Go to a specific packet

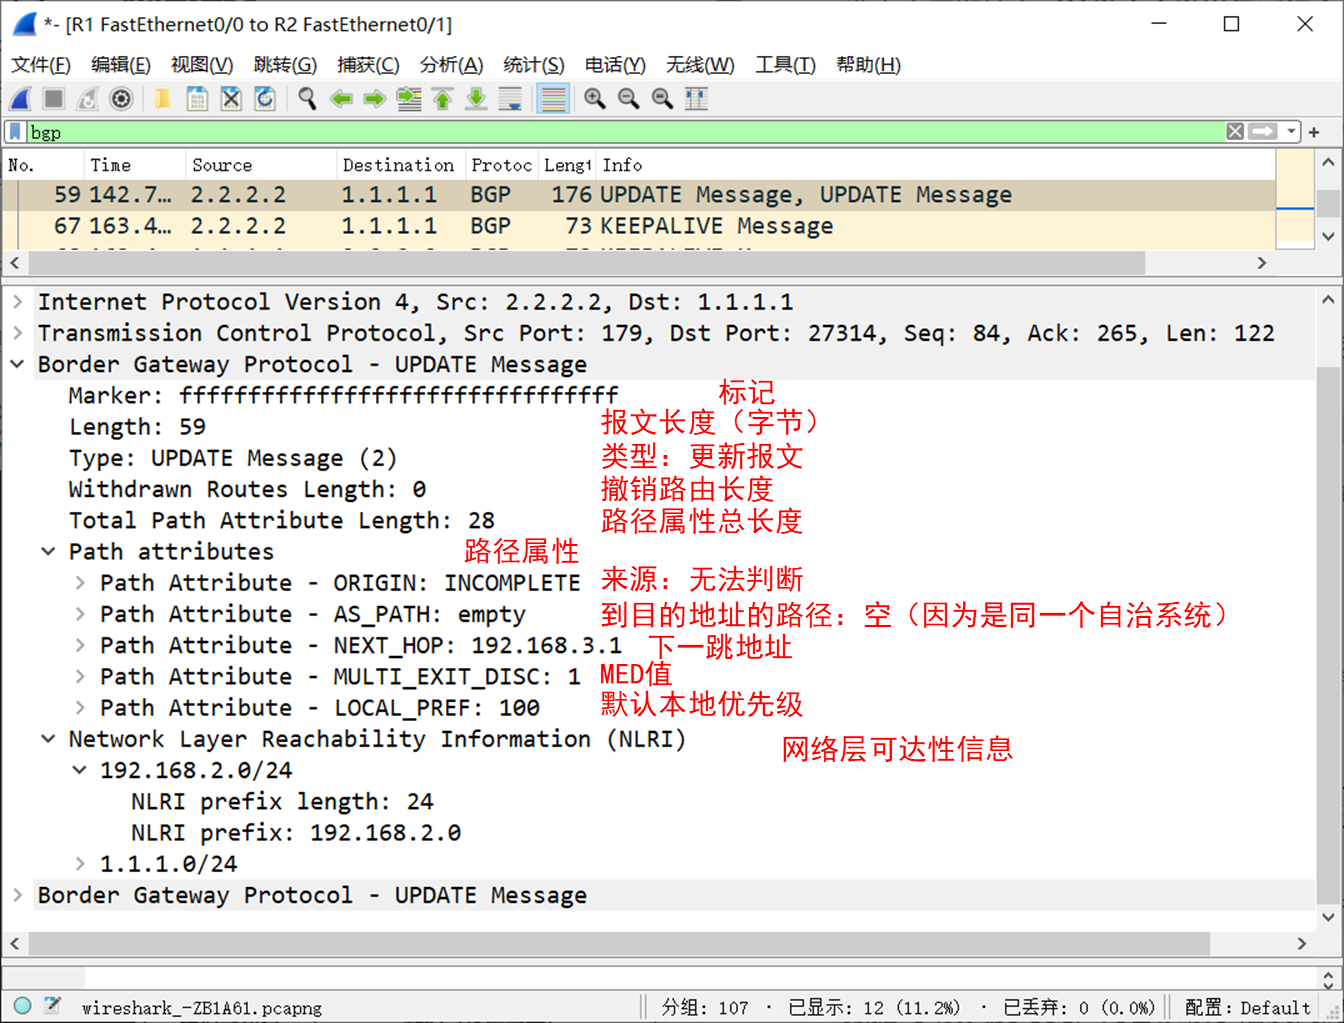(409, 98)
